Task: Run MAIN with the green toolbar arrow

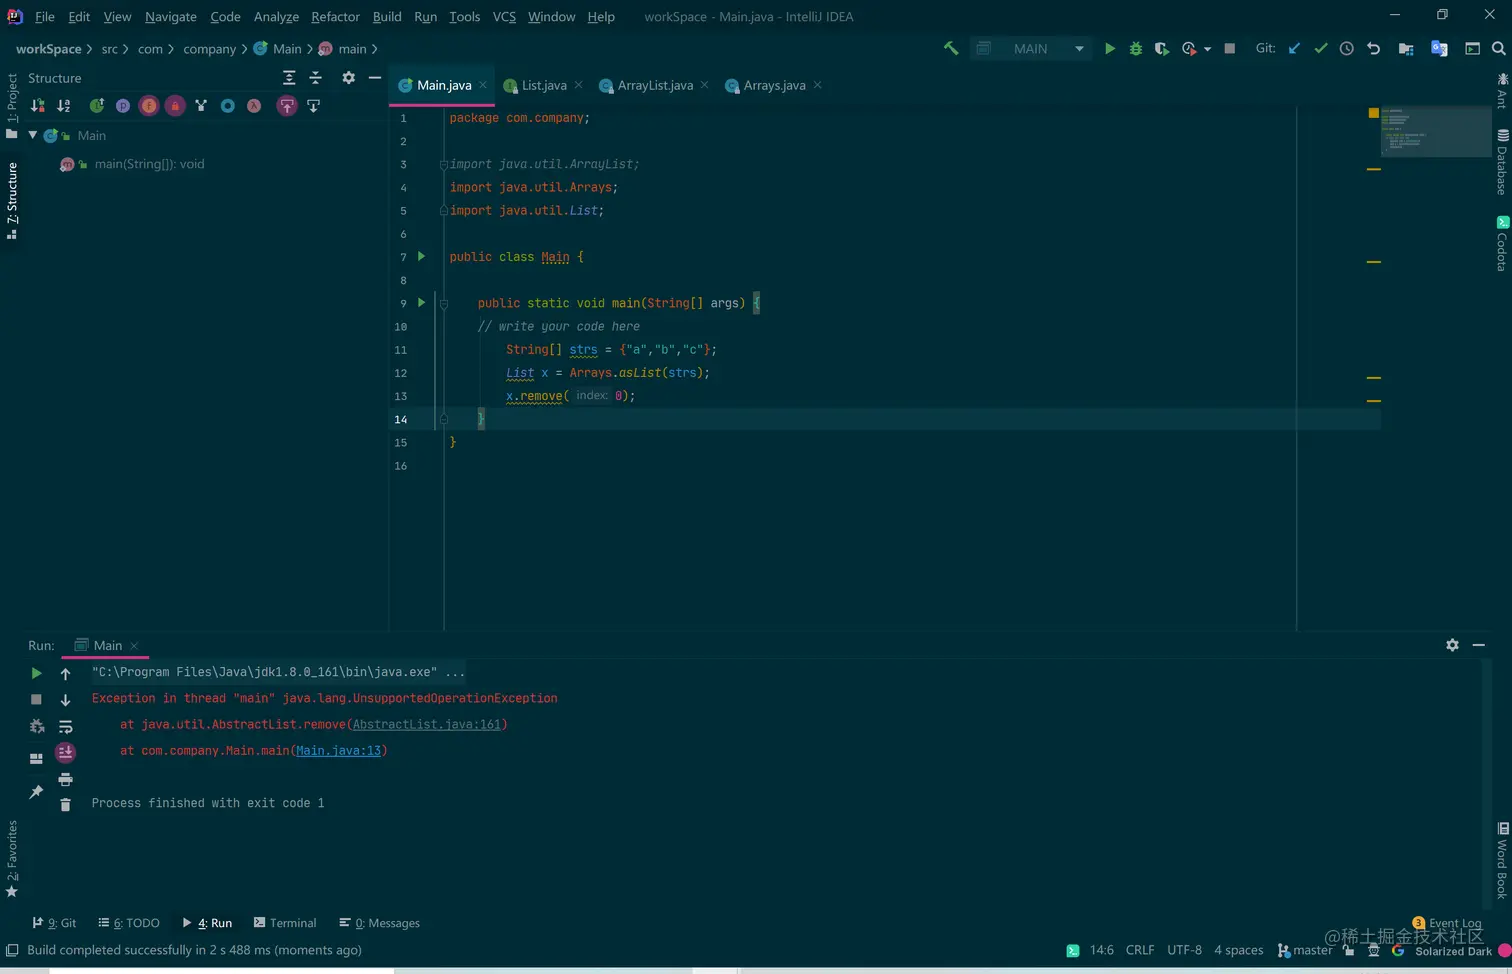Action: [1109, 48]
